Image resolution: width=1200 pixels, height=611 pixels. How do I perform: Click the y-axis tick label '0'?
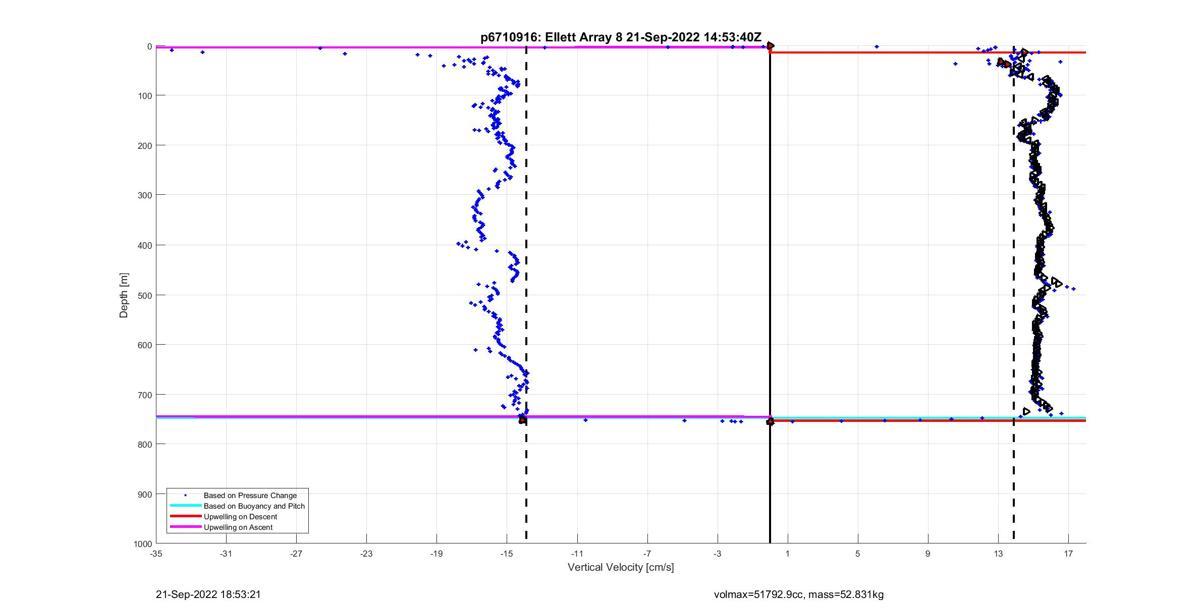click(x=149, y=46)
